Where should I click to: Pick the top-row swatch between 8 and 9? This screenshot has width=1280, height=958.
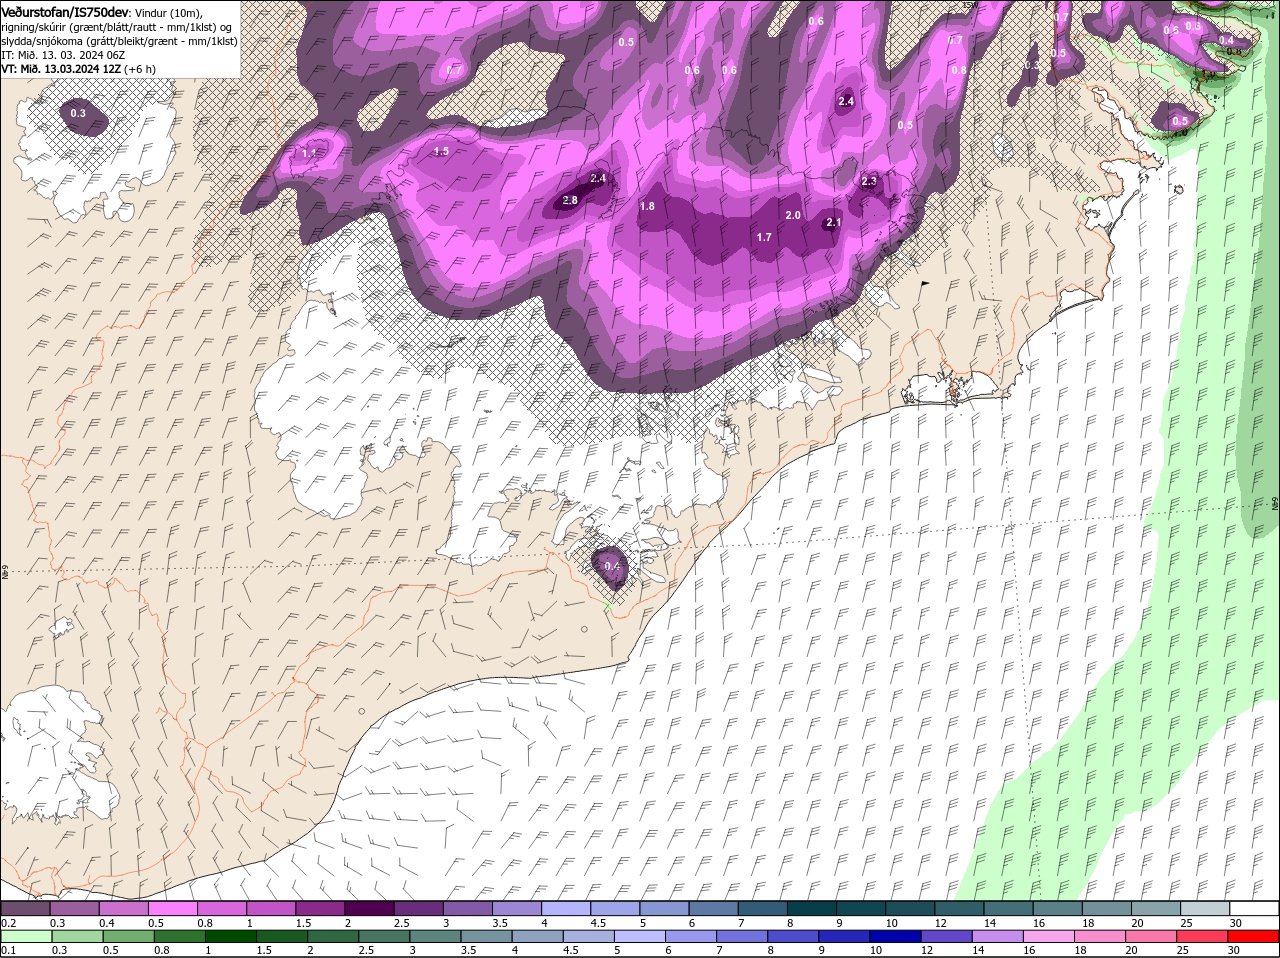pyautogui.click(x=812, y=908)
